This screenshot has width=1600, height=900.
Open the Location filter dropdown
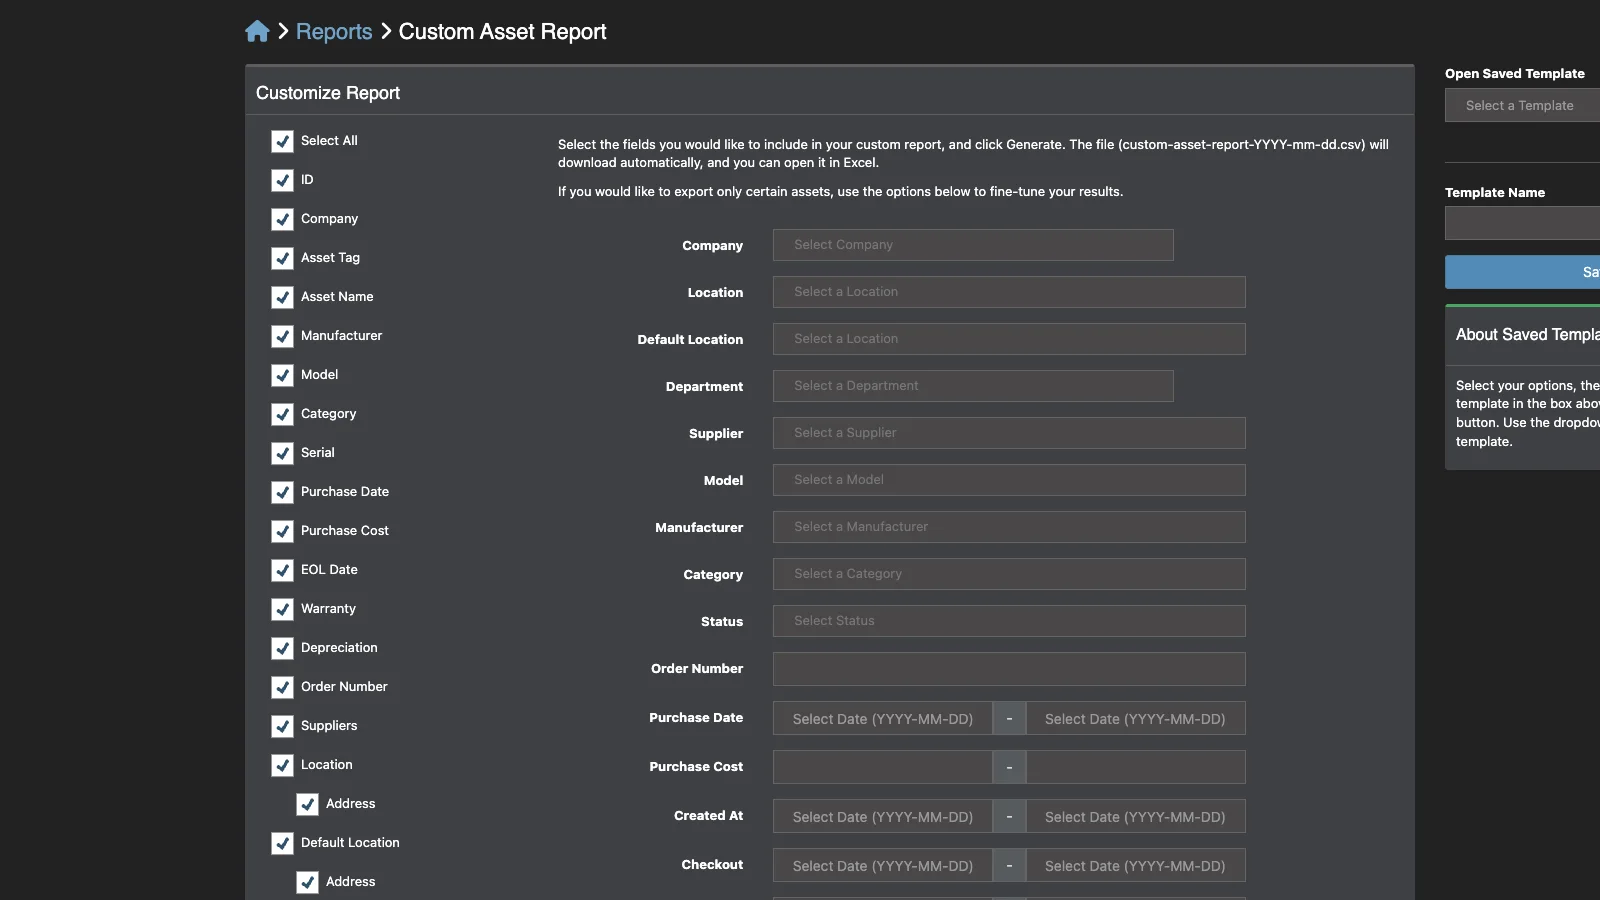pos(1009,292)
